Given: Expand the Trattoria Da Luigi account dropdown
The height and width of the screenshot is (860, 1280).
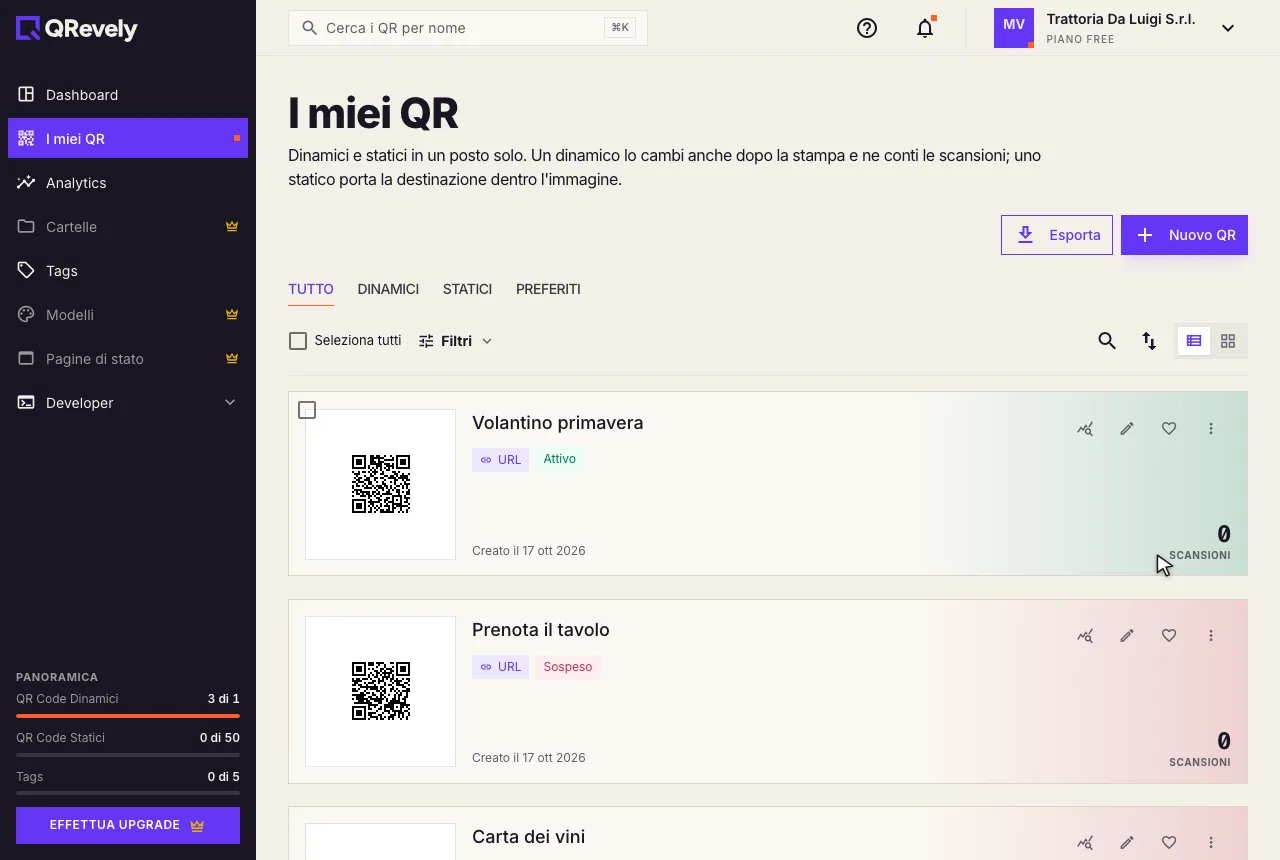Looking at the screenshot, I should tap(1228, 28).
